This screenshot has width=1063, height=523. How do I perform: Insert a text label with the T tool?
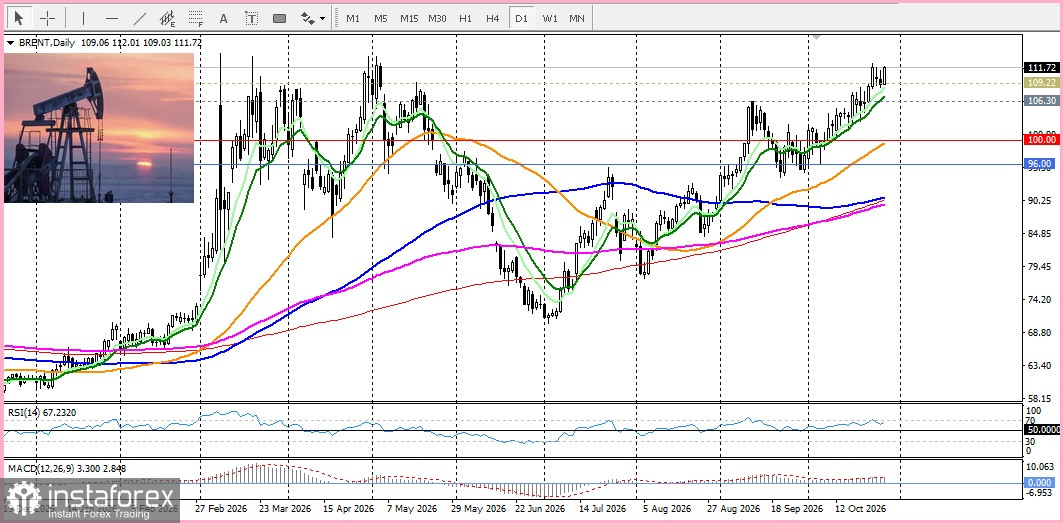coord(252,18)
